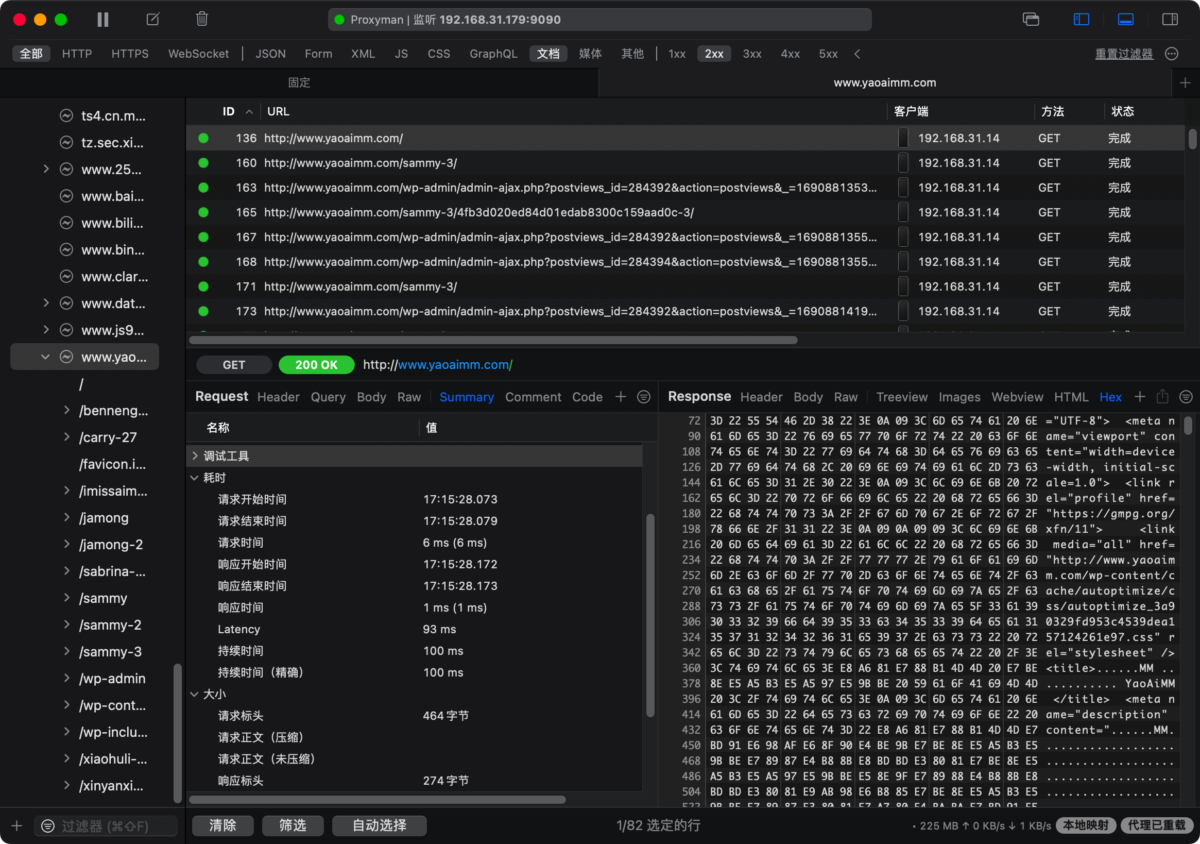Toggle the HTTPS protocol filter

coord(130,54)
